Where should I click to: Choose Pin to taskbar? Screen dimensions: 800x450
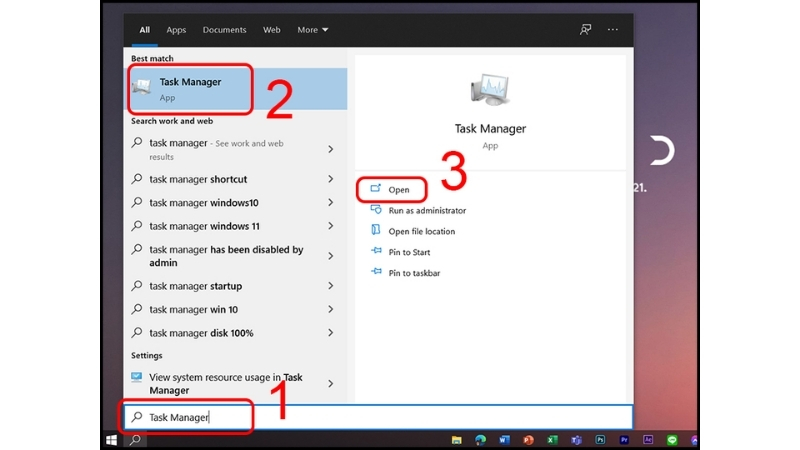414,273
